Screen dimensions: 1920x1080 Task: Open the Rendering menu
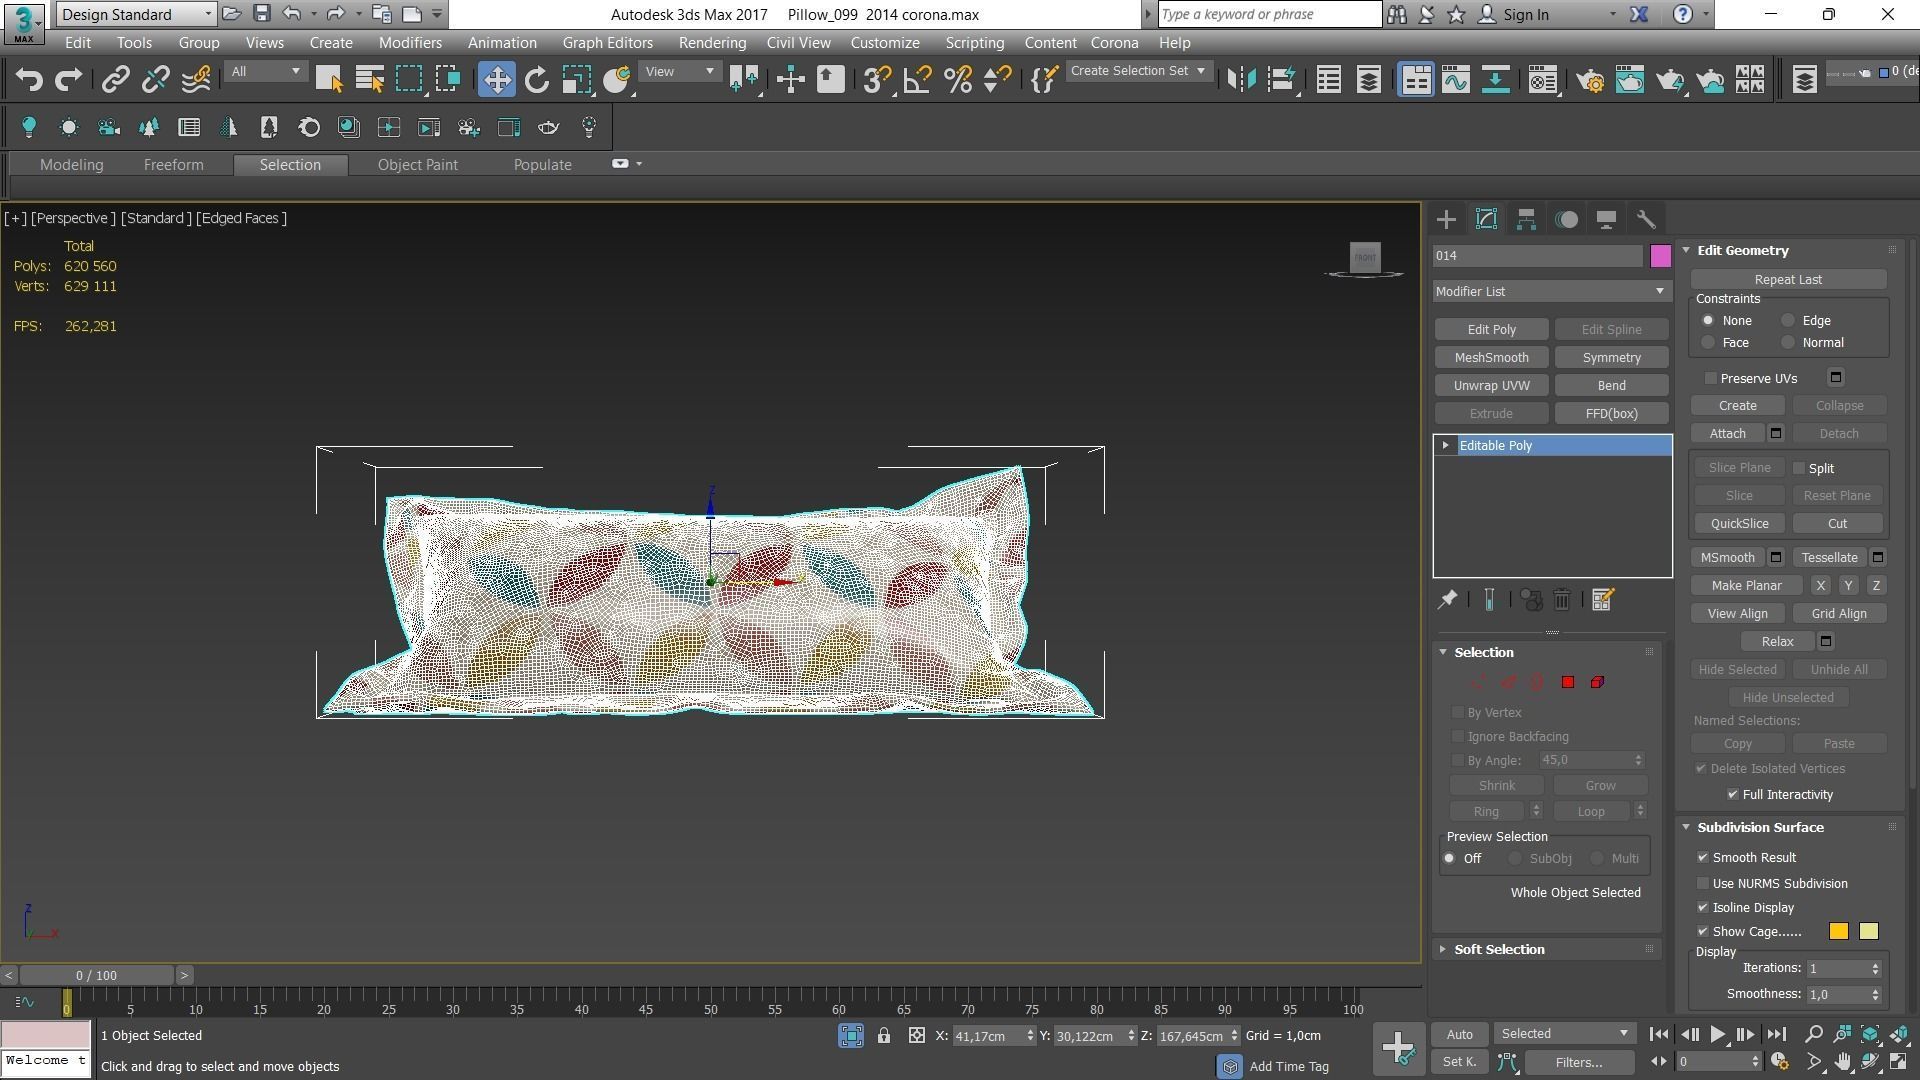(712, 43)
